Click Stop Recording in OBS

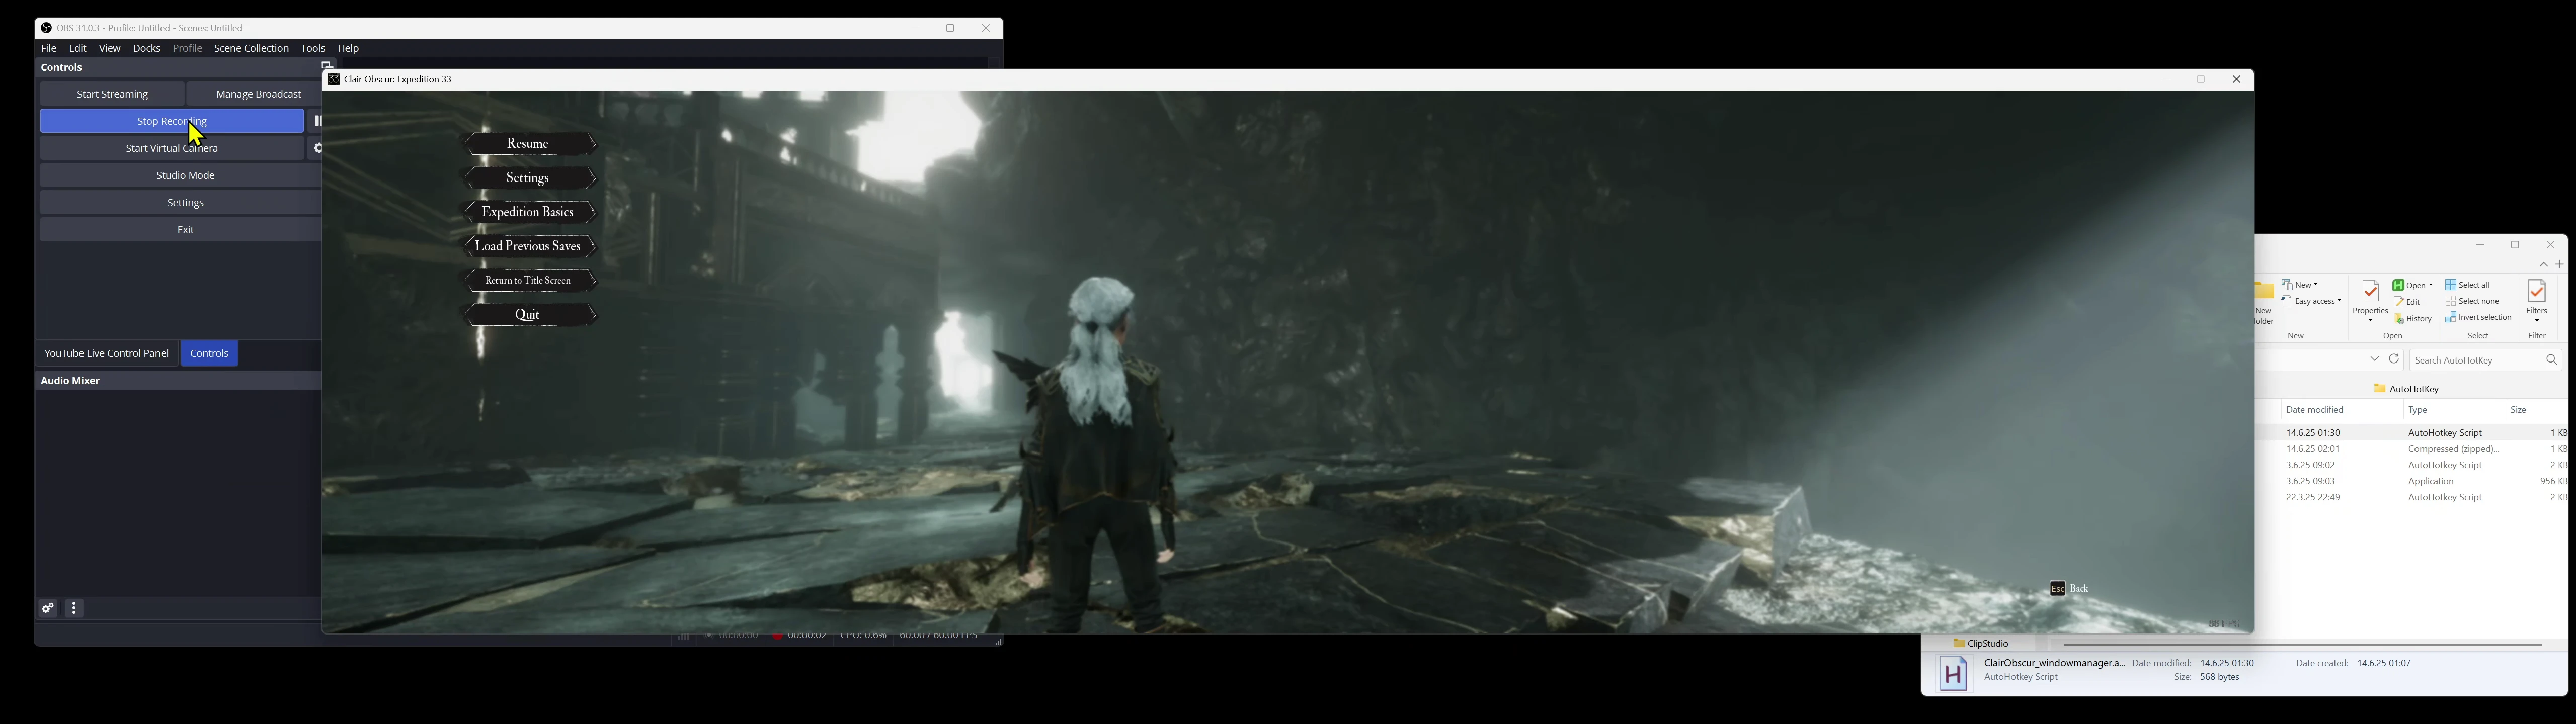click(172, 121)
